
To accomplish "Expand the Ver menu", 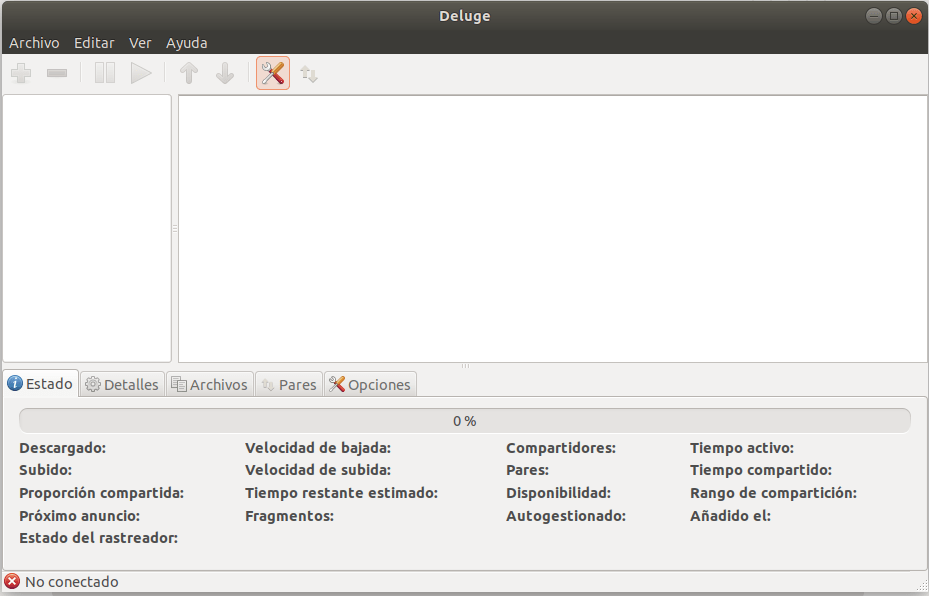I will [140, 43].
